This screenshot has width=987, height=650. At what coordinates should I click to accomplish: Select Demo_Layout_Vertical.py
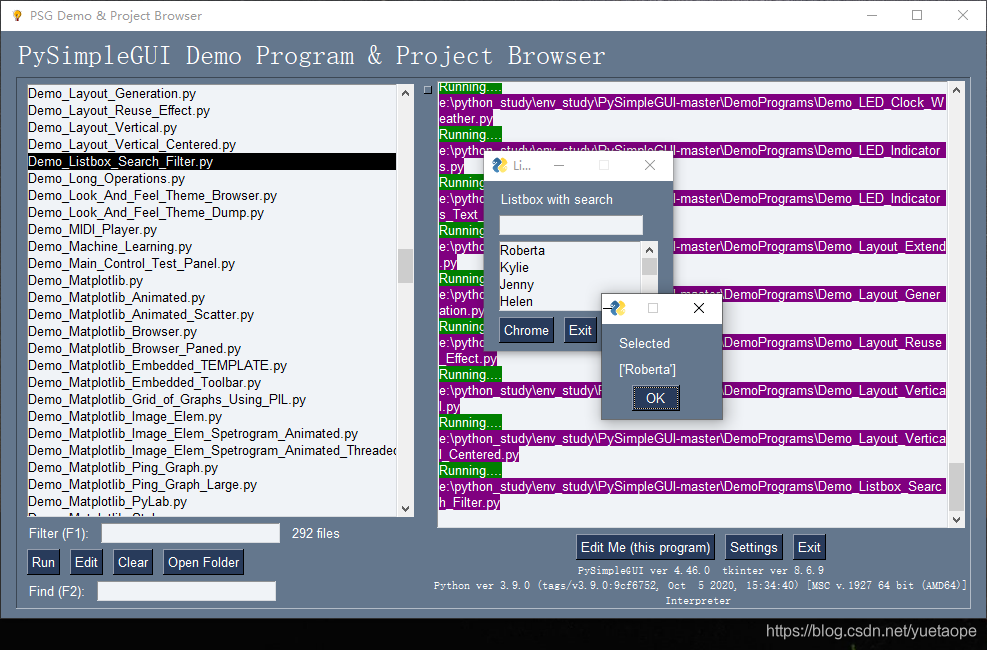coord(212,128)
